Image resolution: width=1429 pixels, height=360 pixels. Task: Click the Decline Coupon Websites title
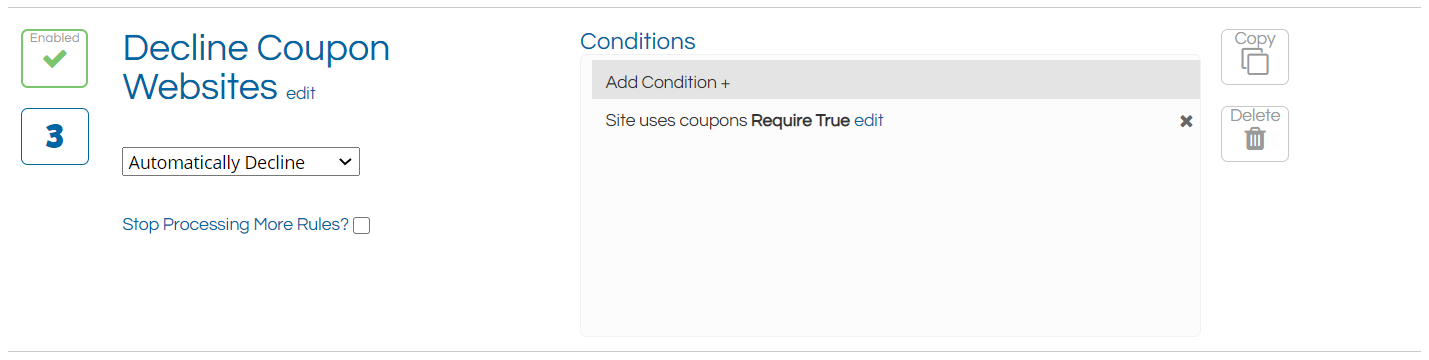[256, 67]
